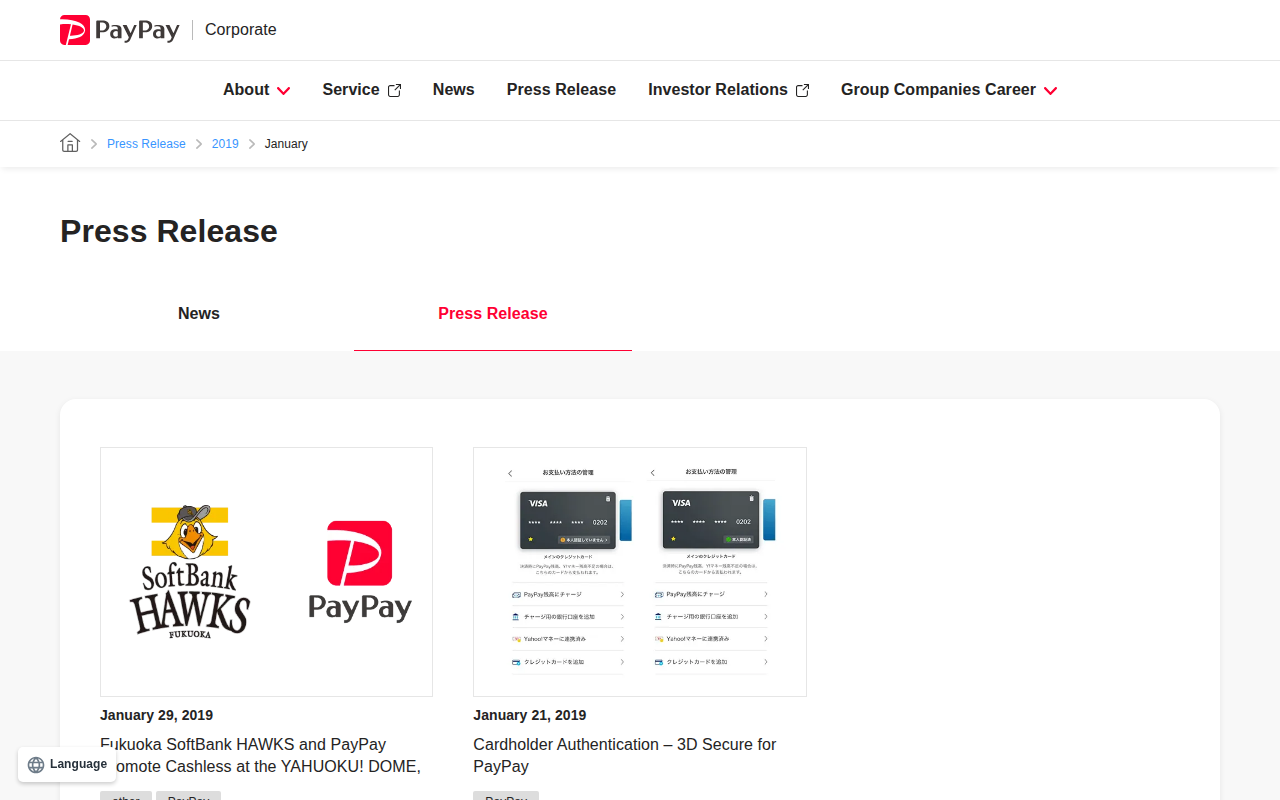
Task: Open Press Release in the top navigation
Action: tap(561, 90)
